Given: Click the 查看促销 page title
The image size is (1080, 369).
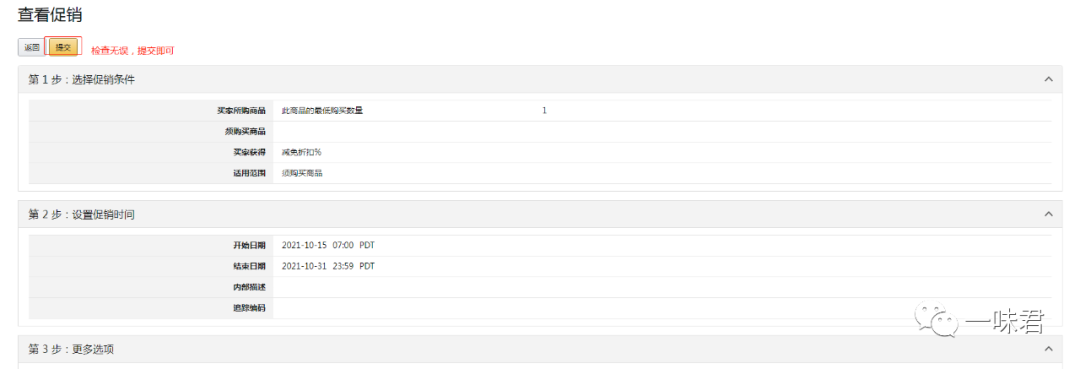Looking at the screenshot, I should pos(50,15).
